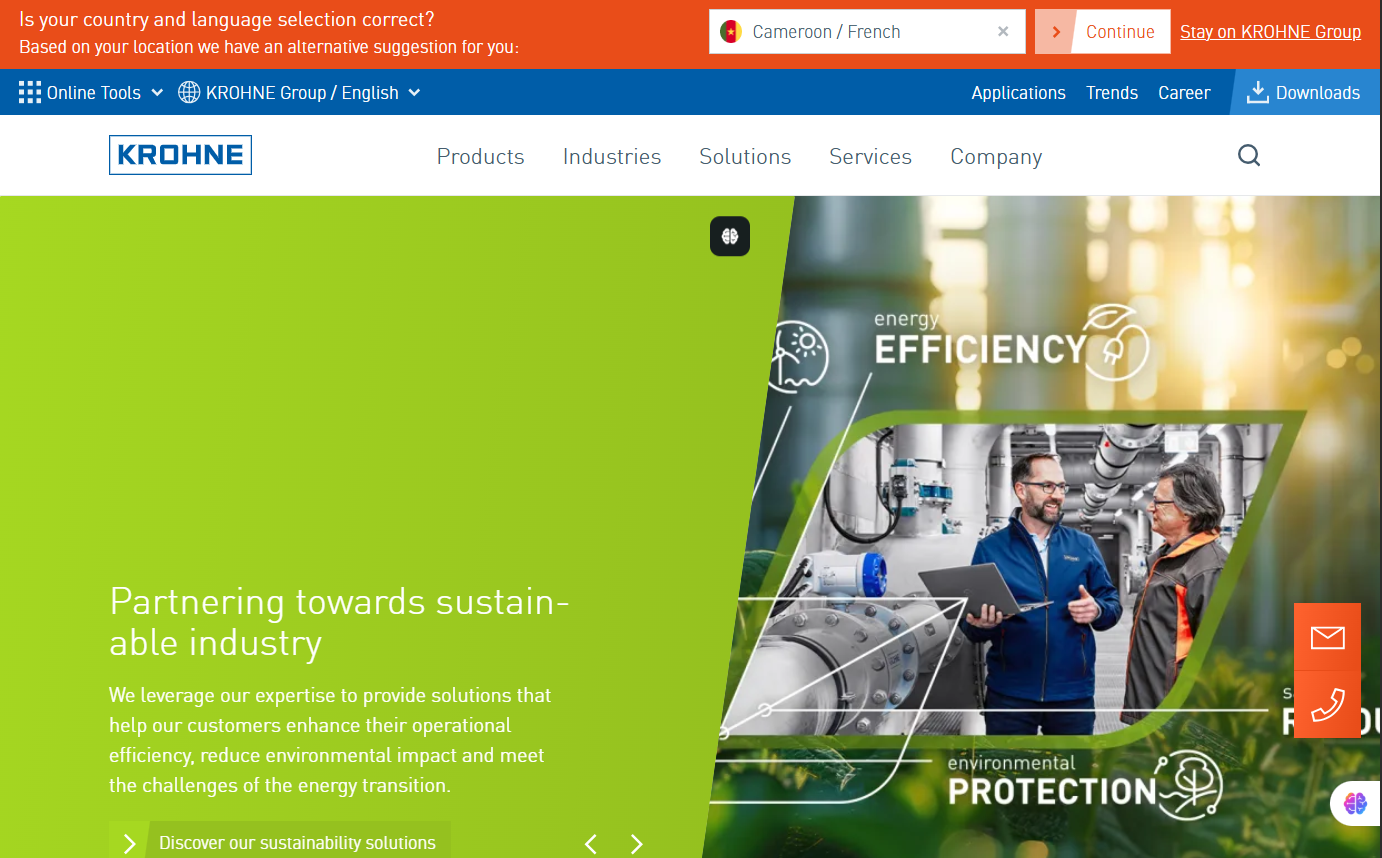Screen dimensions: 1382x858
Task: Click Stay on KROHNE Group link
Action: coord(1270,31)
